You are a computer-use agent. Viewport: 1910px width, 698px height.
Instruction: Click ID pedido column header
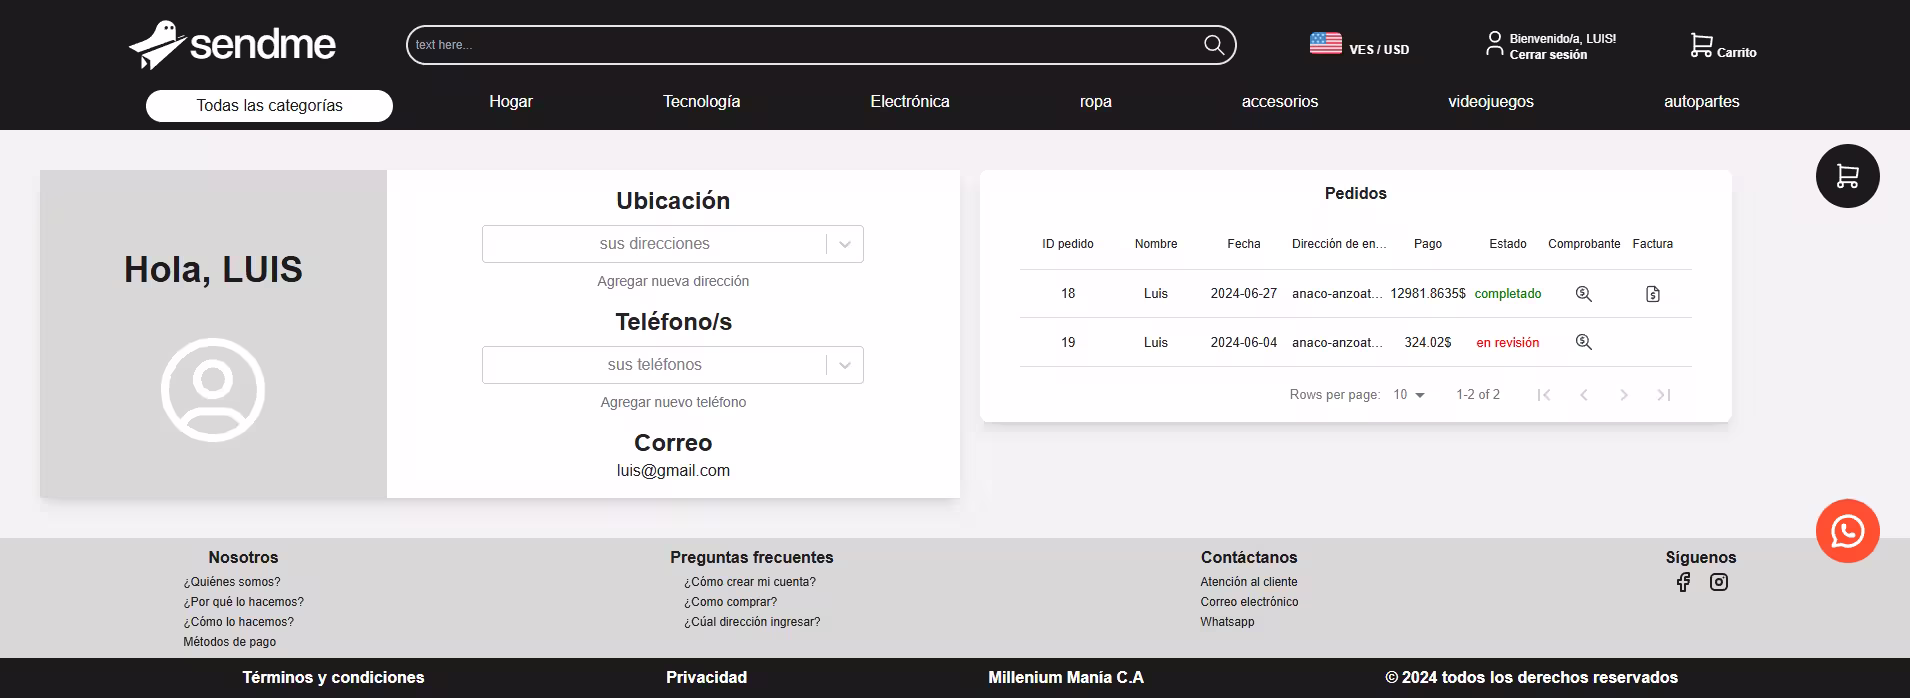[x=1067, y=244]
